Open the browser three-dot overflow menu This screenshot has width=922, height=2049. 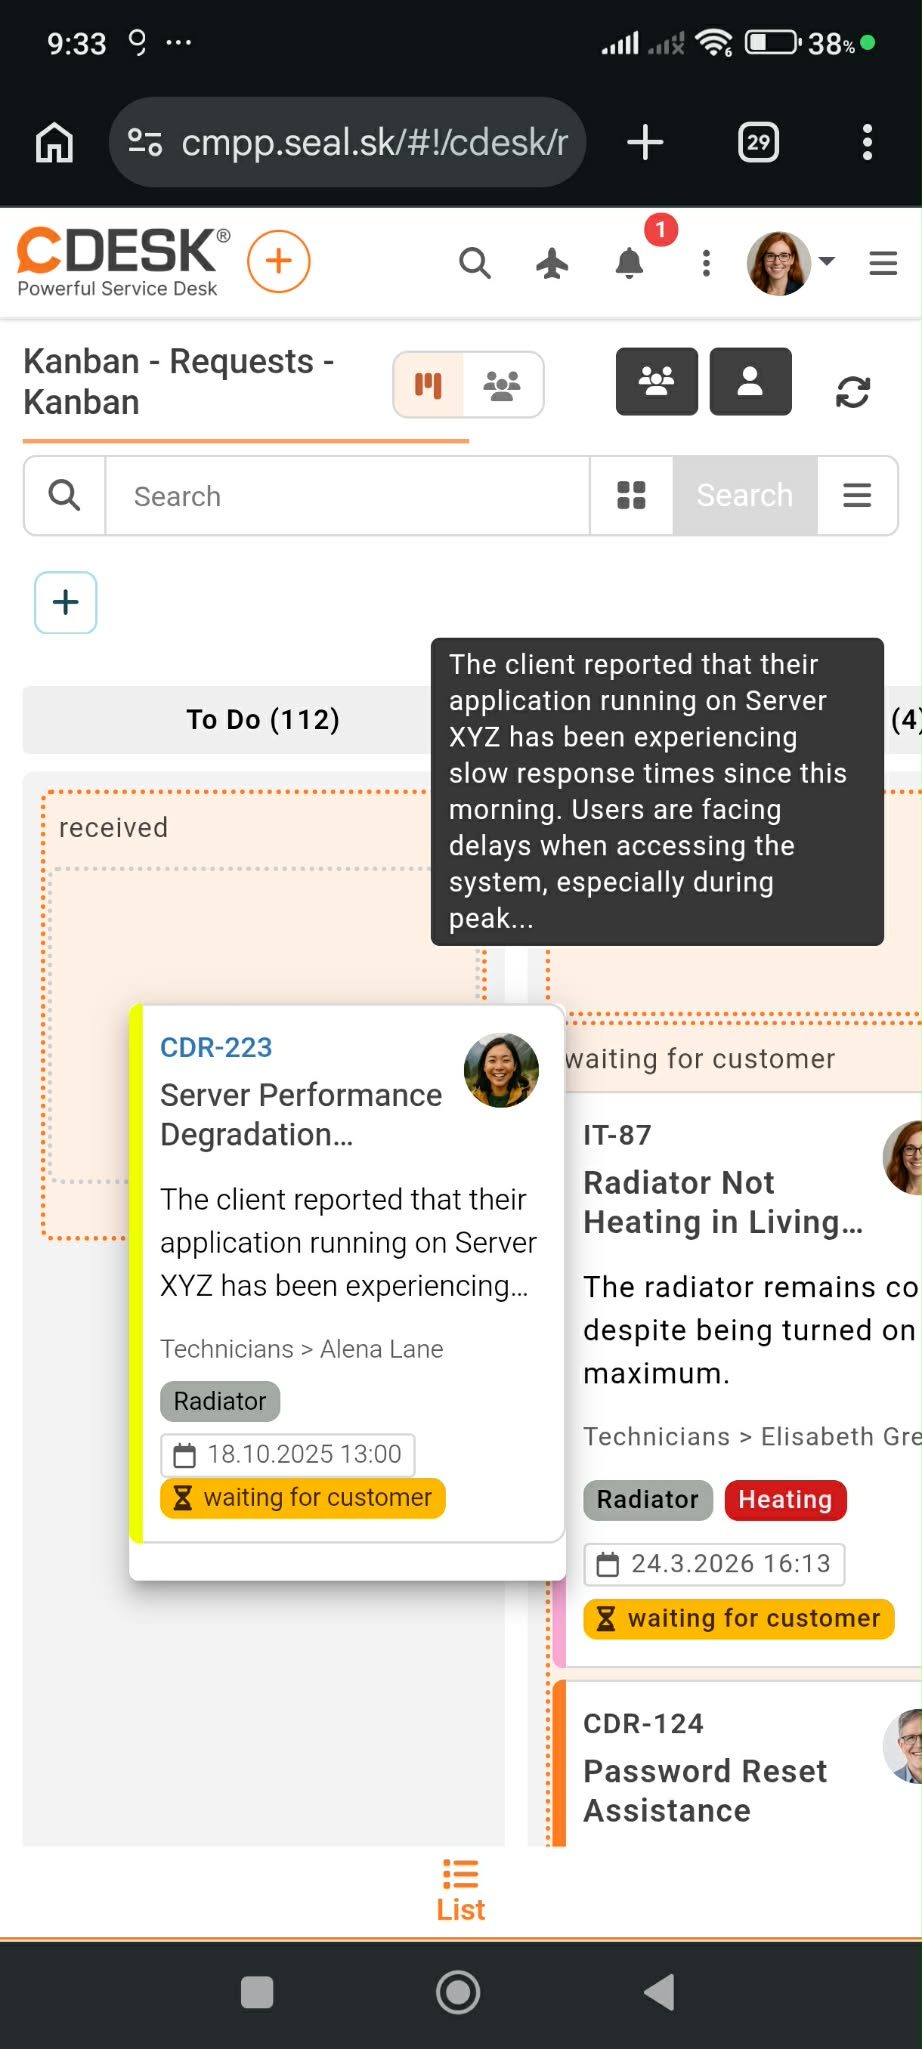[867, 142]
